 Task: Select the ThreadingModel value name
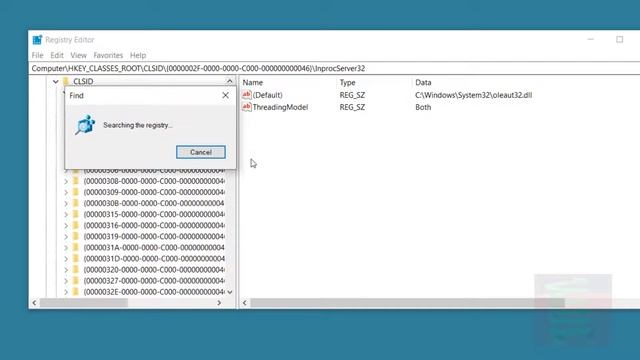click(280, 107)
